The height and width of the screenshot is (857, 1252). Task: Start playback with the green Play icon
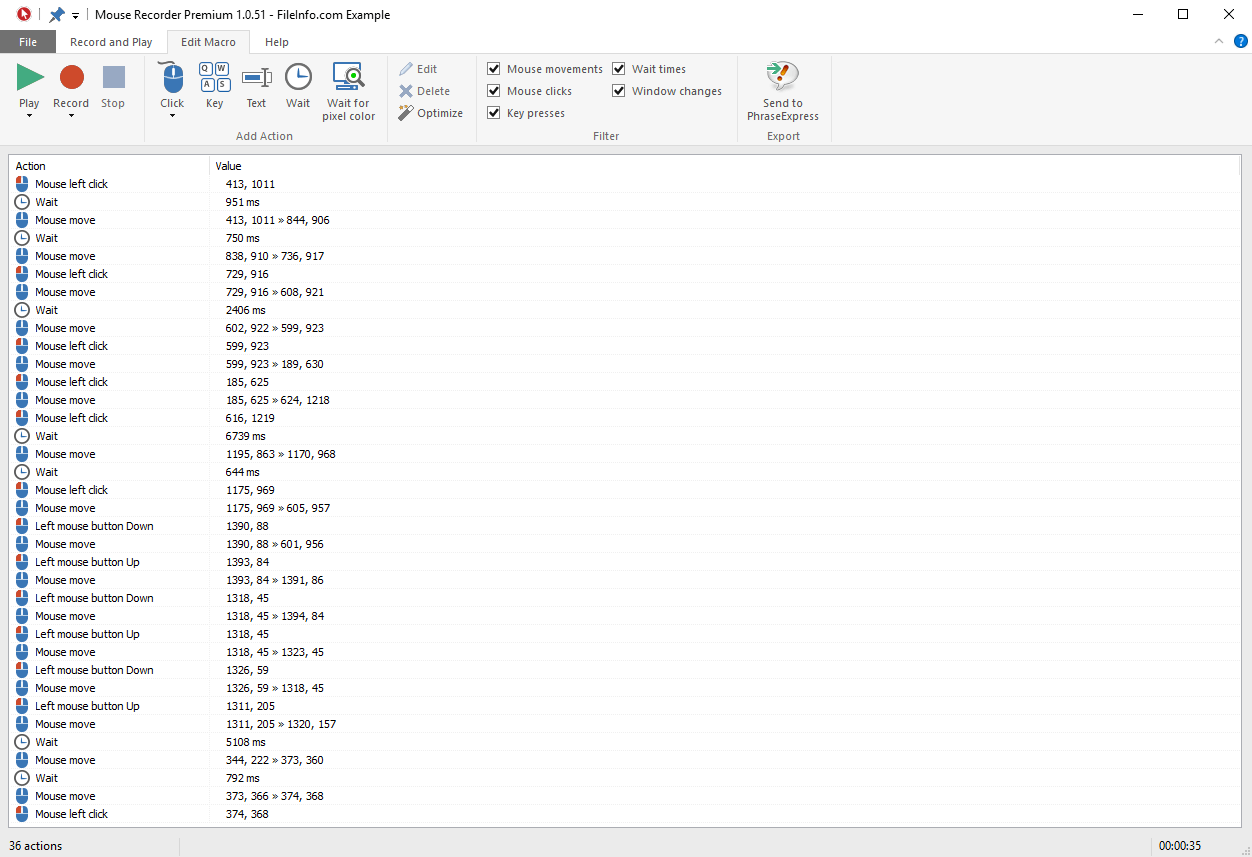[30, 78]
